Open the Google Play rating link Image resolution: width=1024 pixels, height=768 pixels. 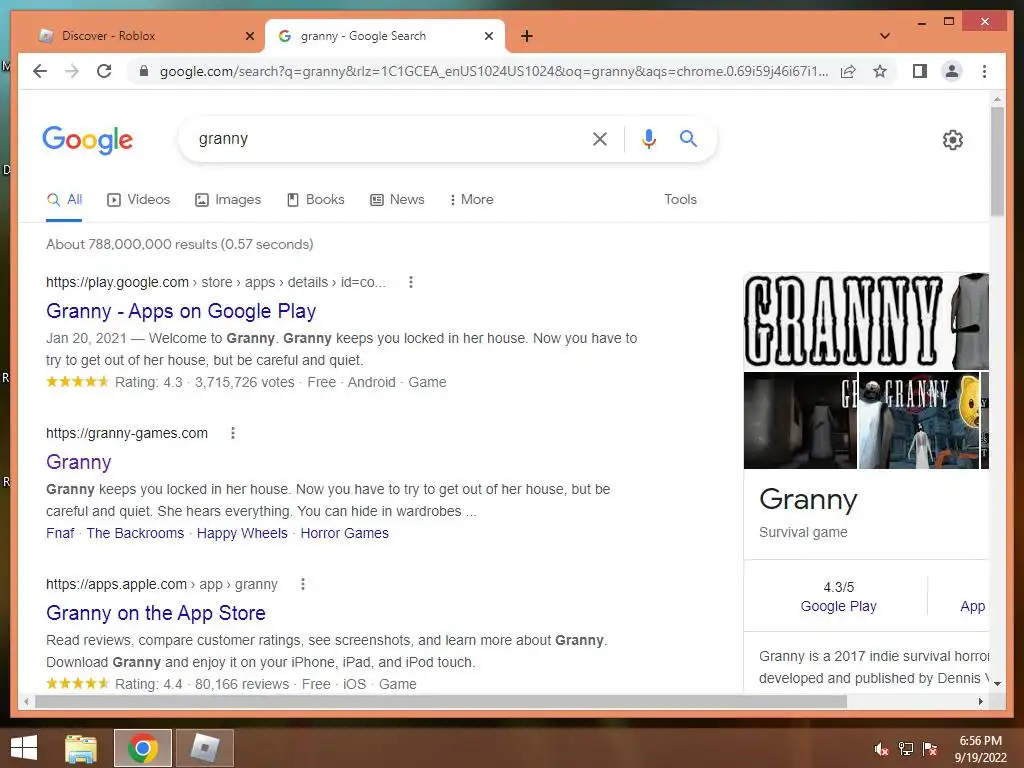click(839, 606)
